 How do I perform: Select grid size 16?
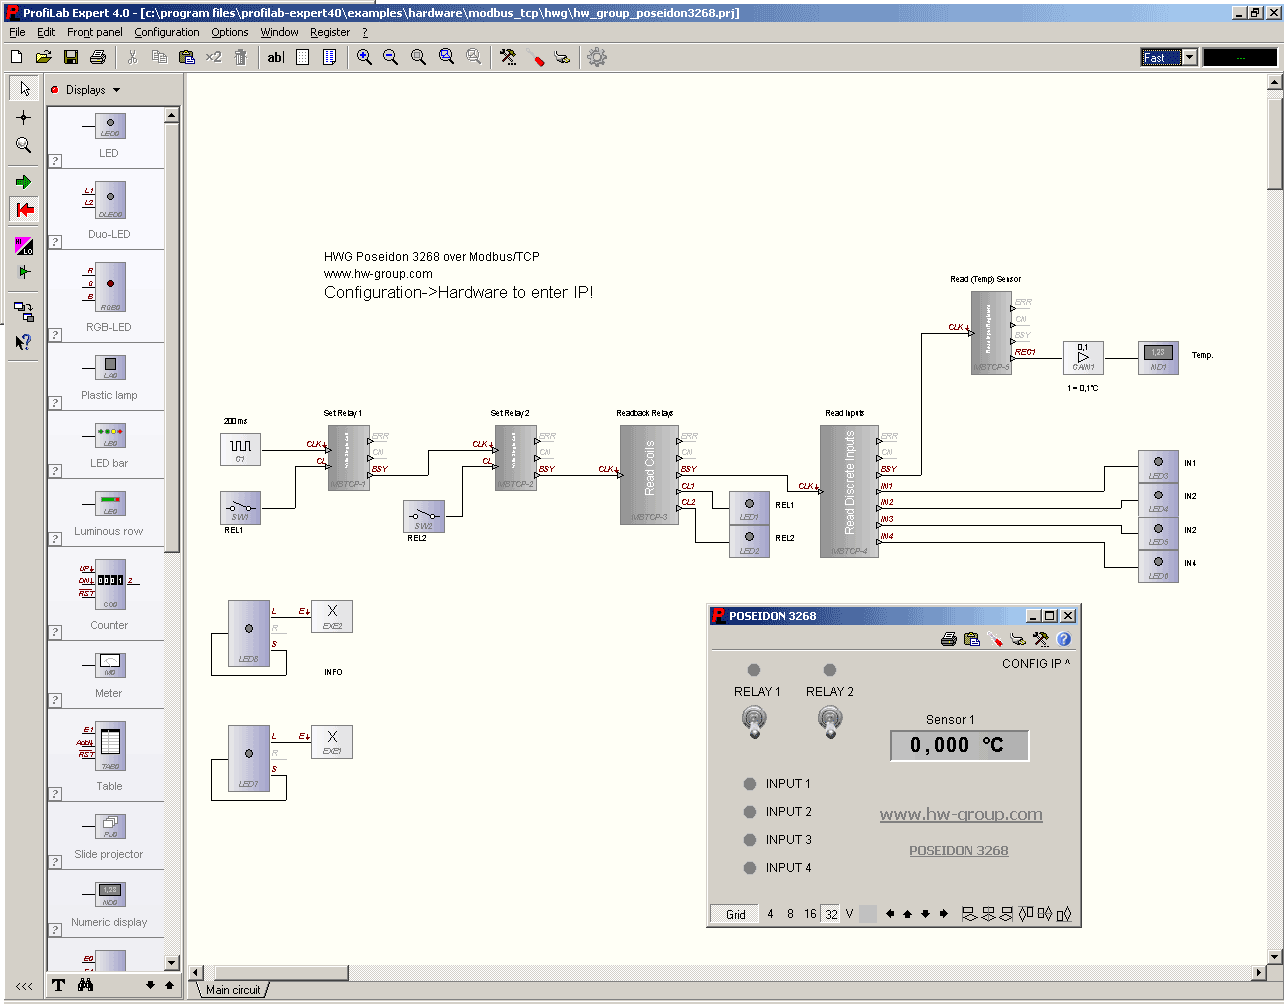[810, 914]
